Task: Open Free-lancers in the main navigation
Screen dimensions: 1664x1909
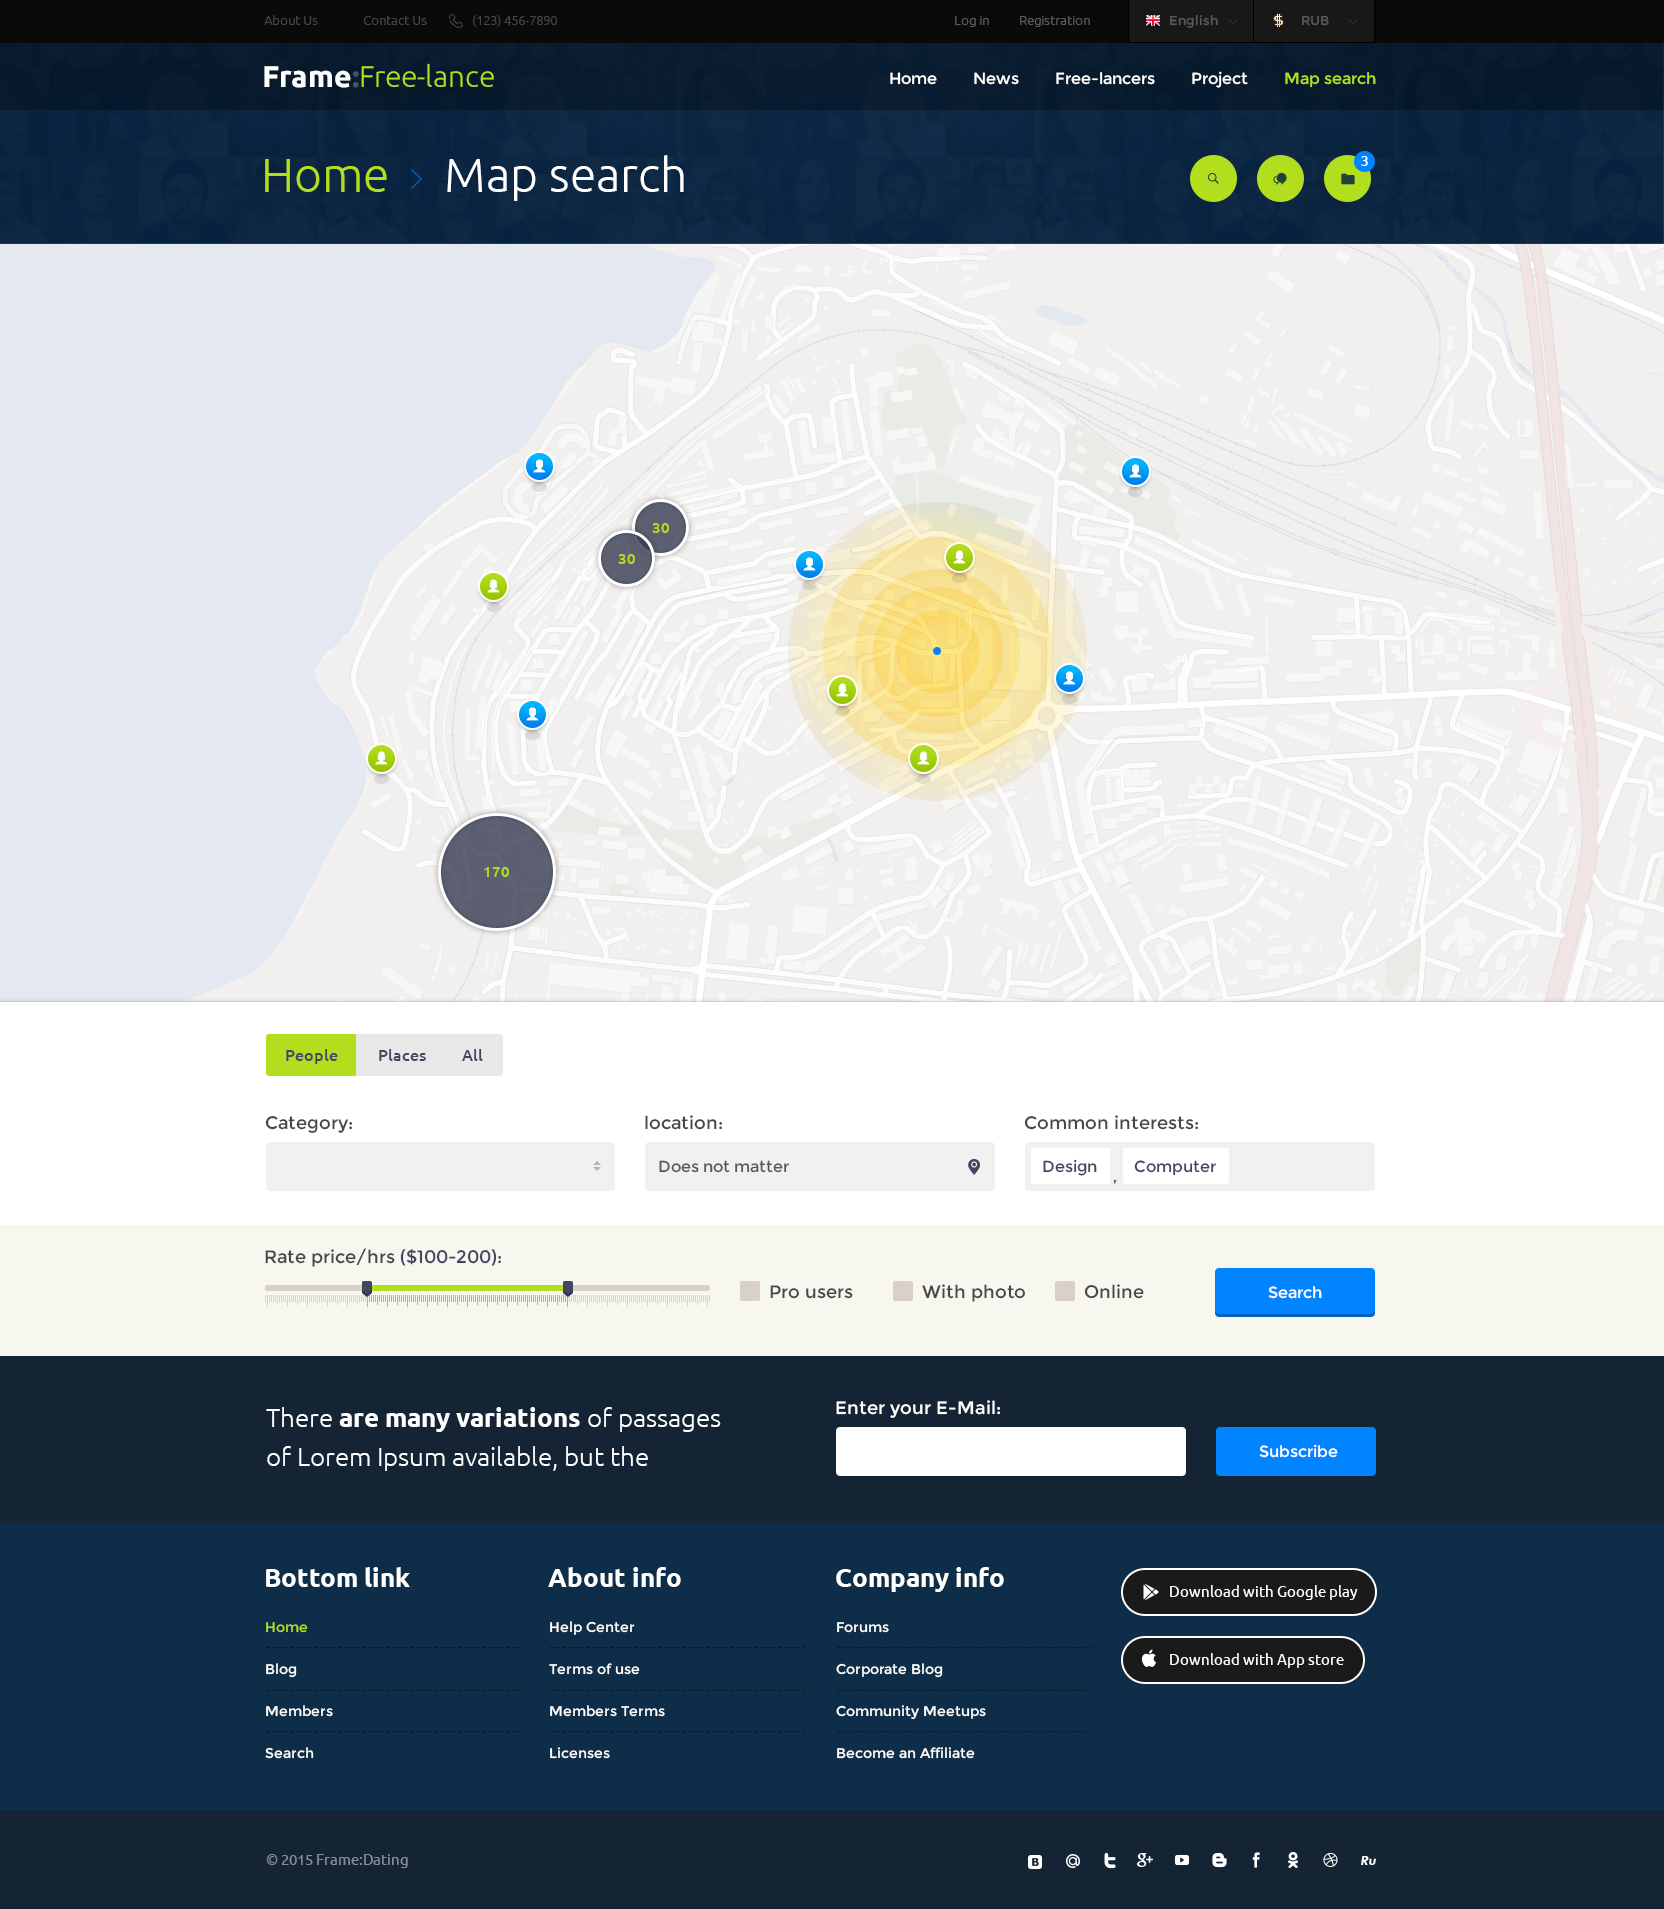Action: pos(1104,78)
